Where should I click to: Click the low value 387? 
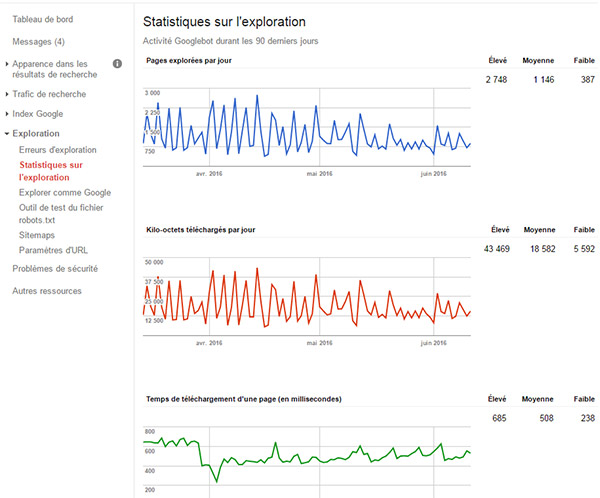588,80
